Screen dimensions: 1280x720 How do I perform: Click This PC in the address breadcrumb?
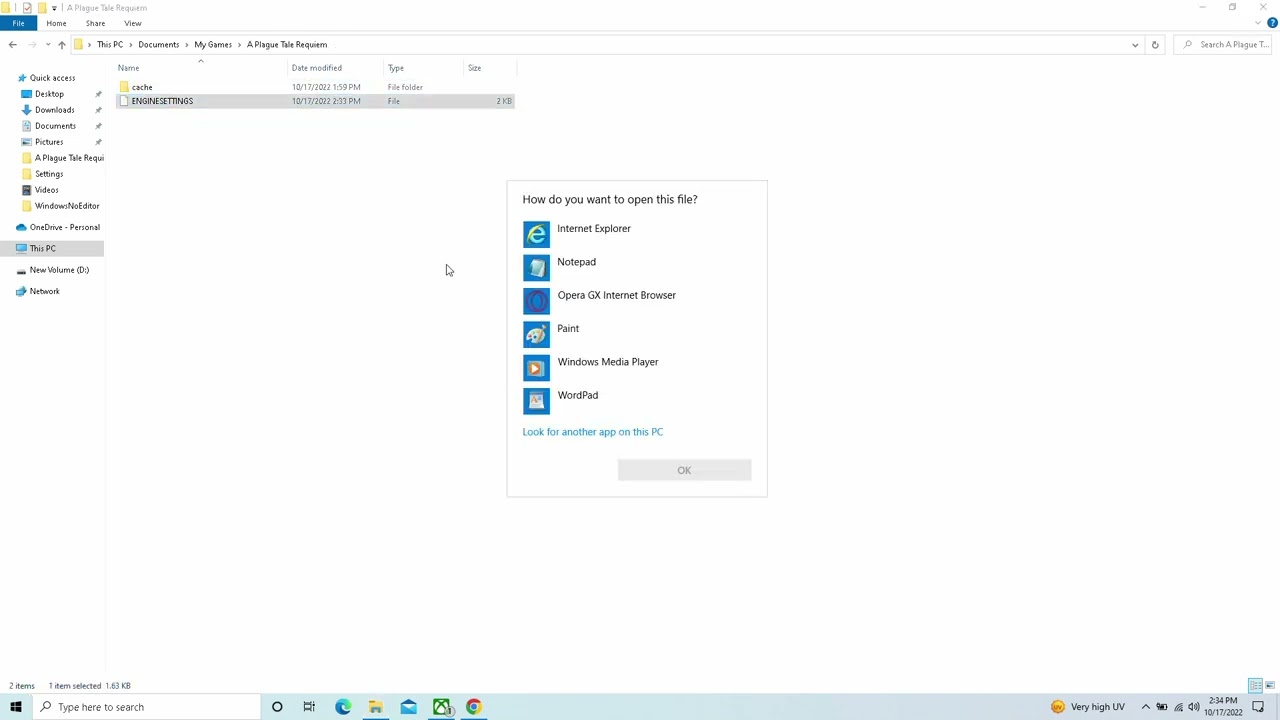[110, 44]
